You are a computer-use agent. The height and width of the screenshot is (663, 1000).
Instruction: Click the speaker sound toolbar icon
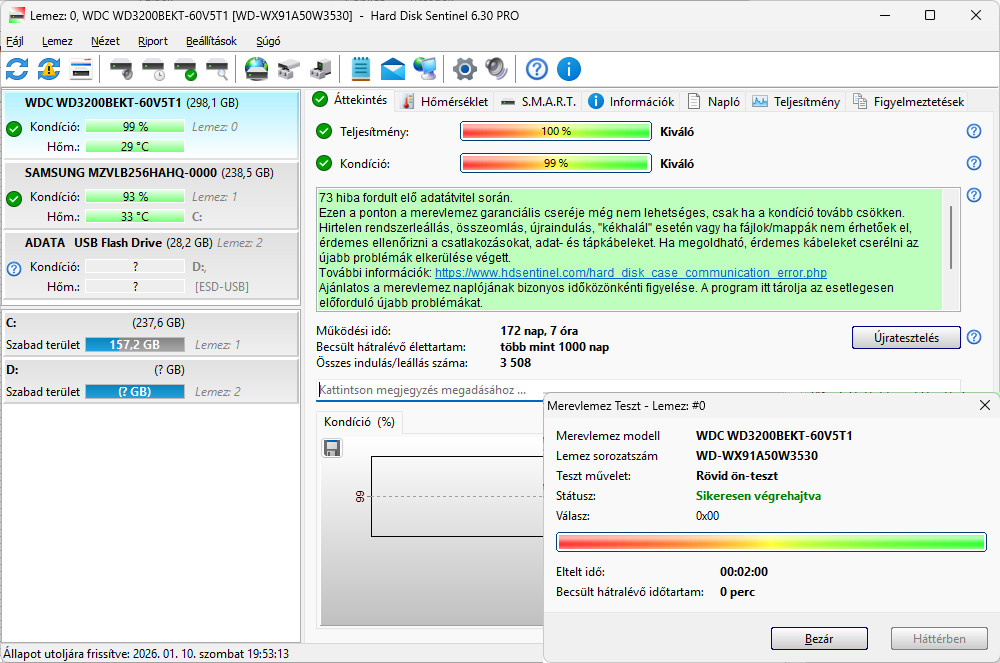click(496, 69)
